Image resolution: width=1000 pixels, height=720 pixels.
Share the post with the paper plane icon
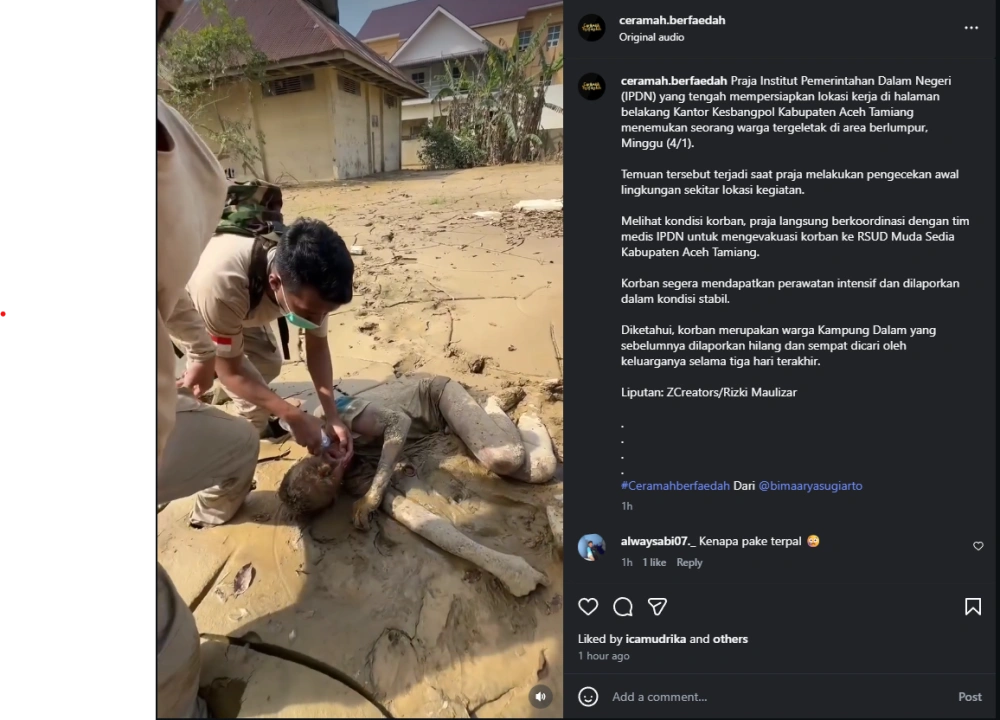click(657, 607)
